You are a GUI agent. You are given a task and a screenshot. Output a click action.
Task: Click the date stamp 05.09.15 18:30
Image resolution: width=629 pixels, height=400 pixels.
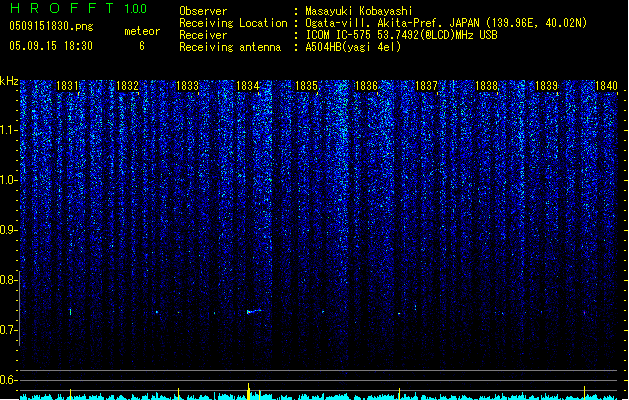pyautogui.click(x=51, y=46)
